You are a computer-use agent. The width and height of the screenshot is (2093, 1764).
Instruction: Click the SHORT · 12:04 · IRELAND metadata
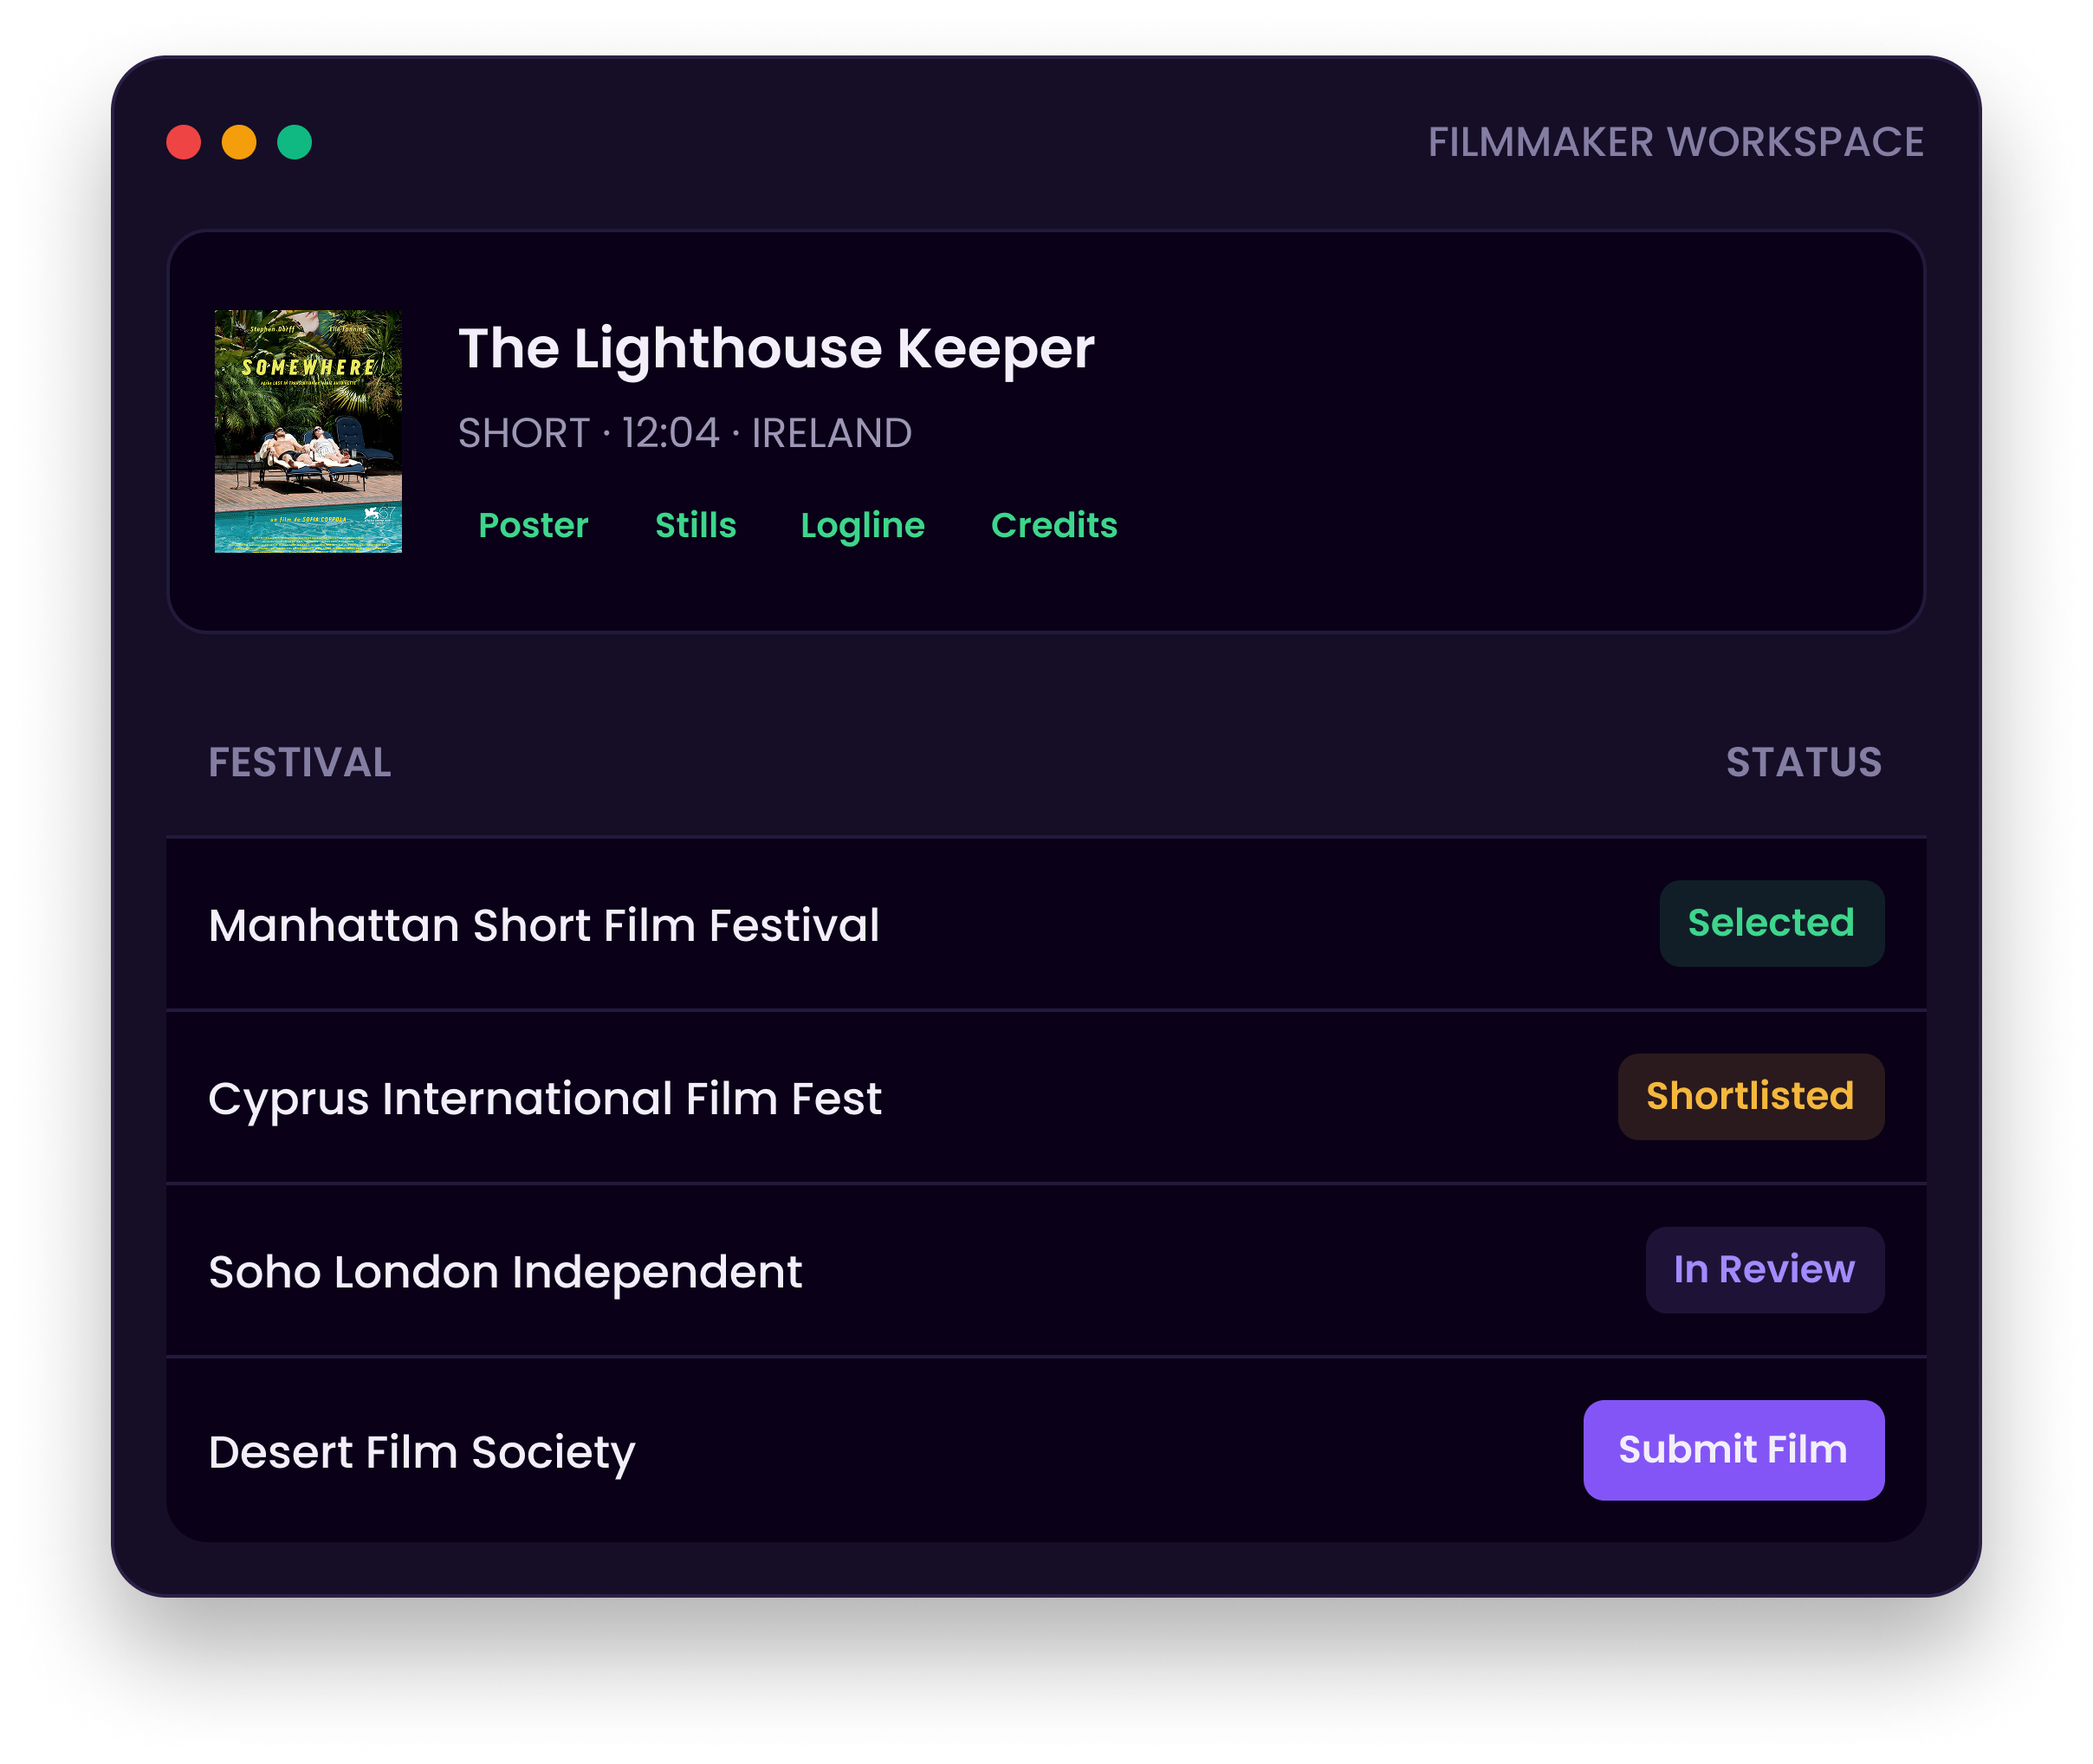point(685,433)
